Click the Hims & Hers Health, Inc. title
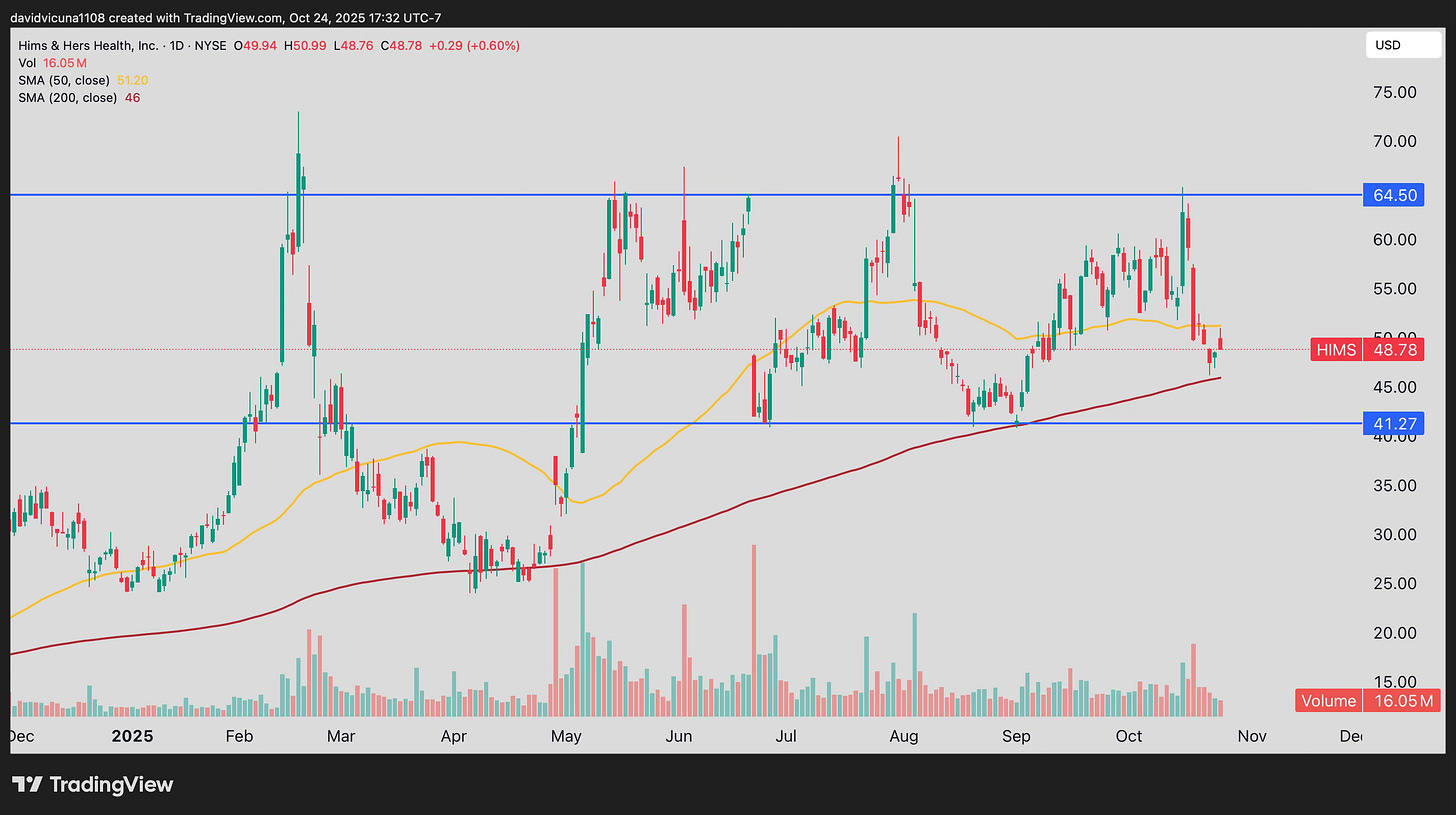1456x815 pixels. 88,46
